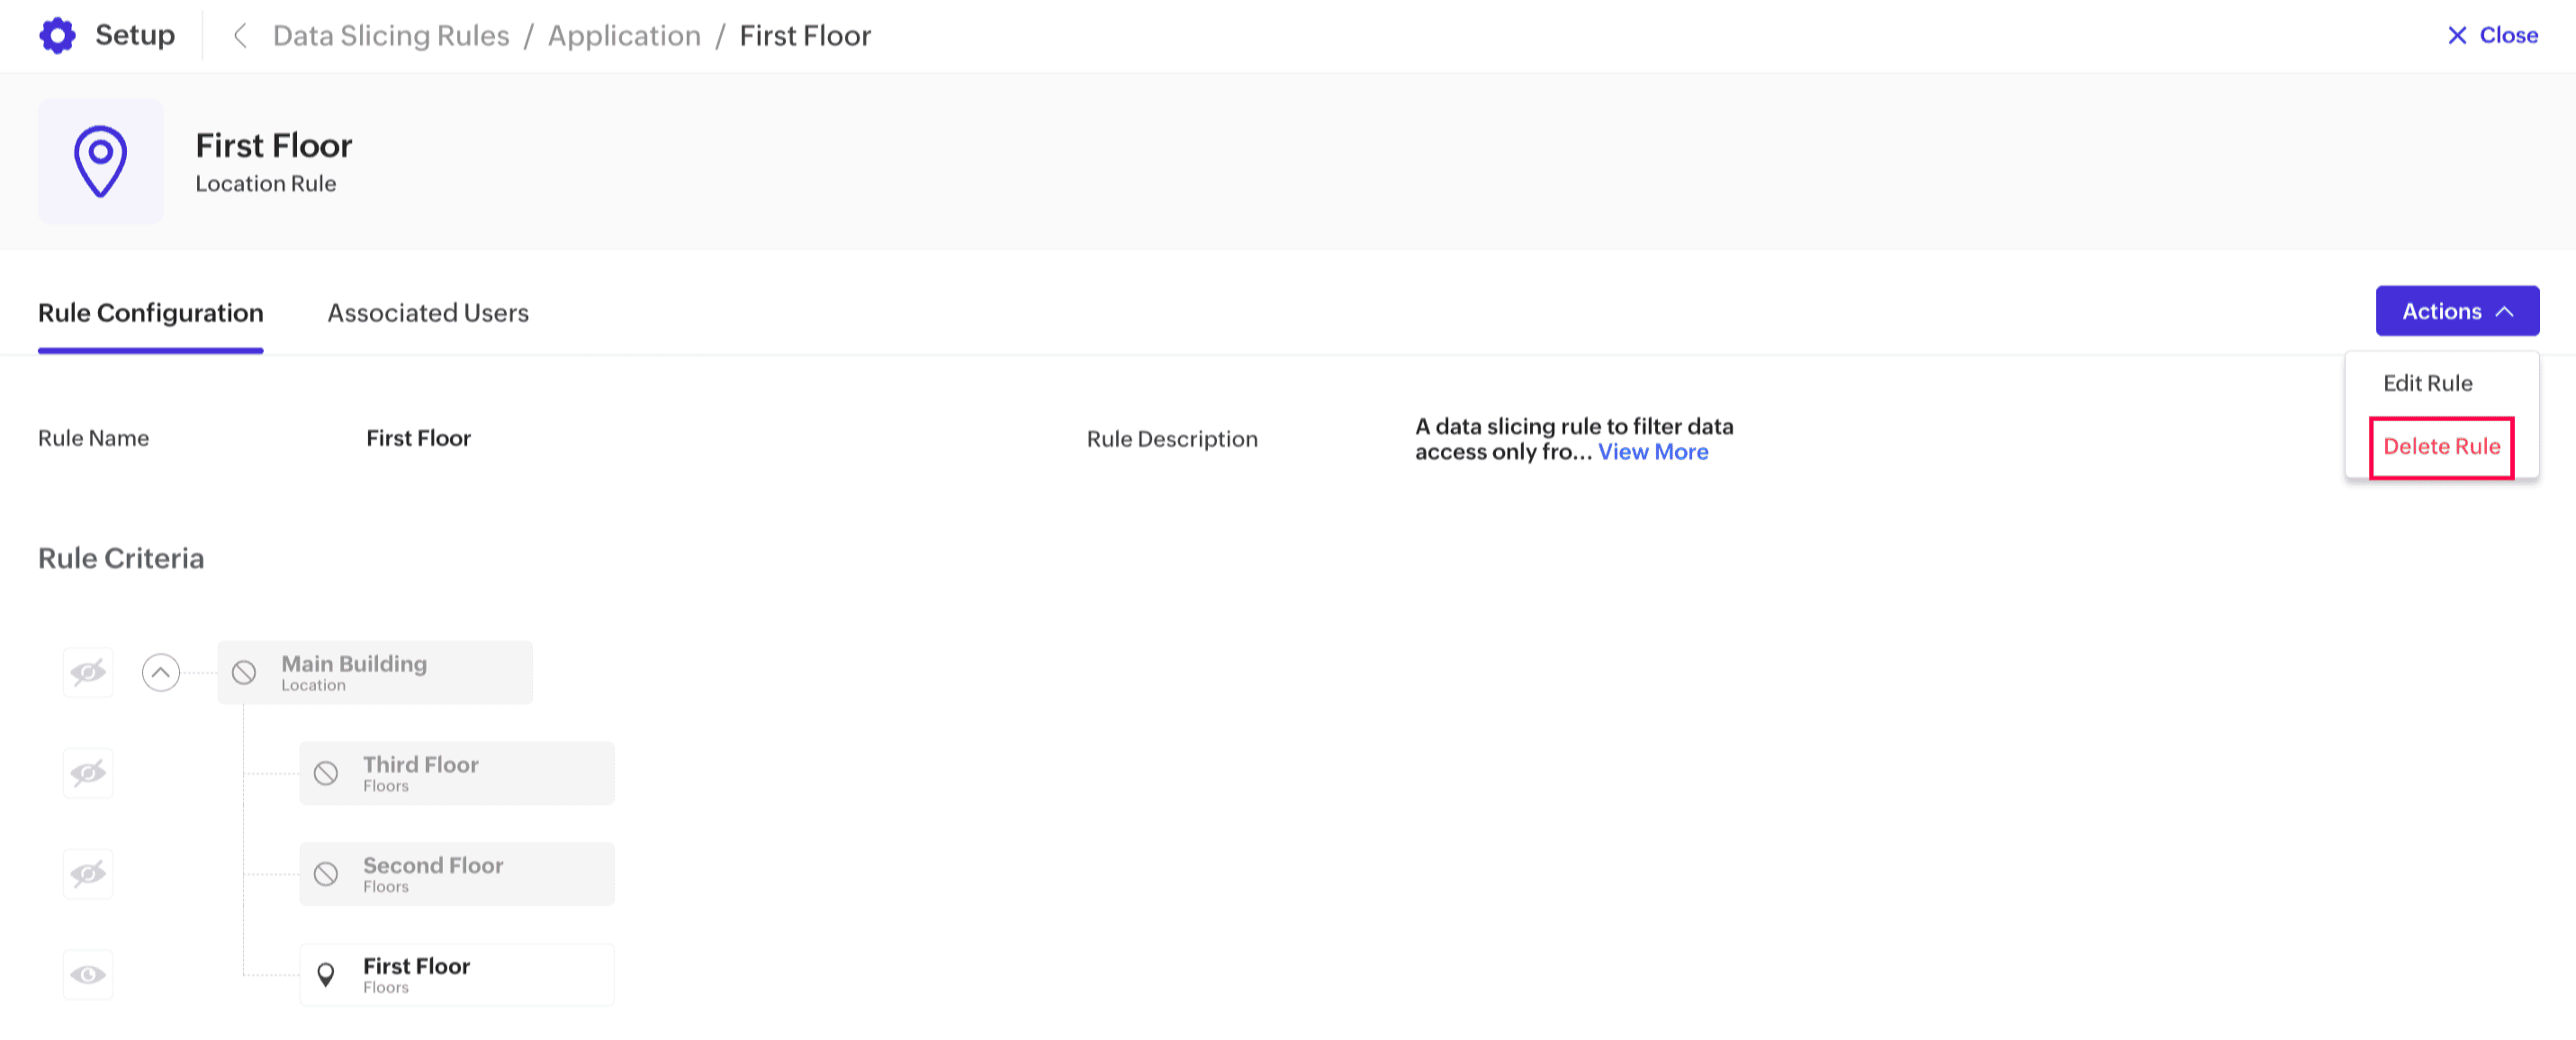Click the back chevron before Data Slicing Rules
This screenshot has width=2576, height=1040.
click(x=239, y=36)
